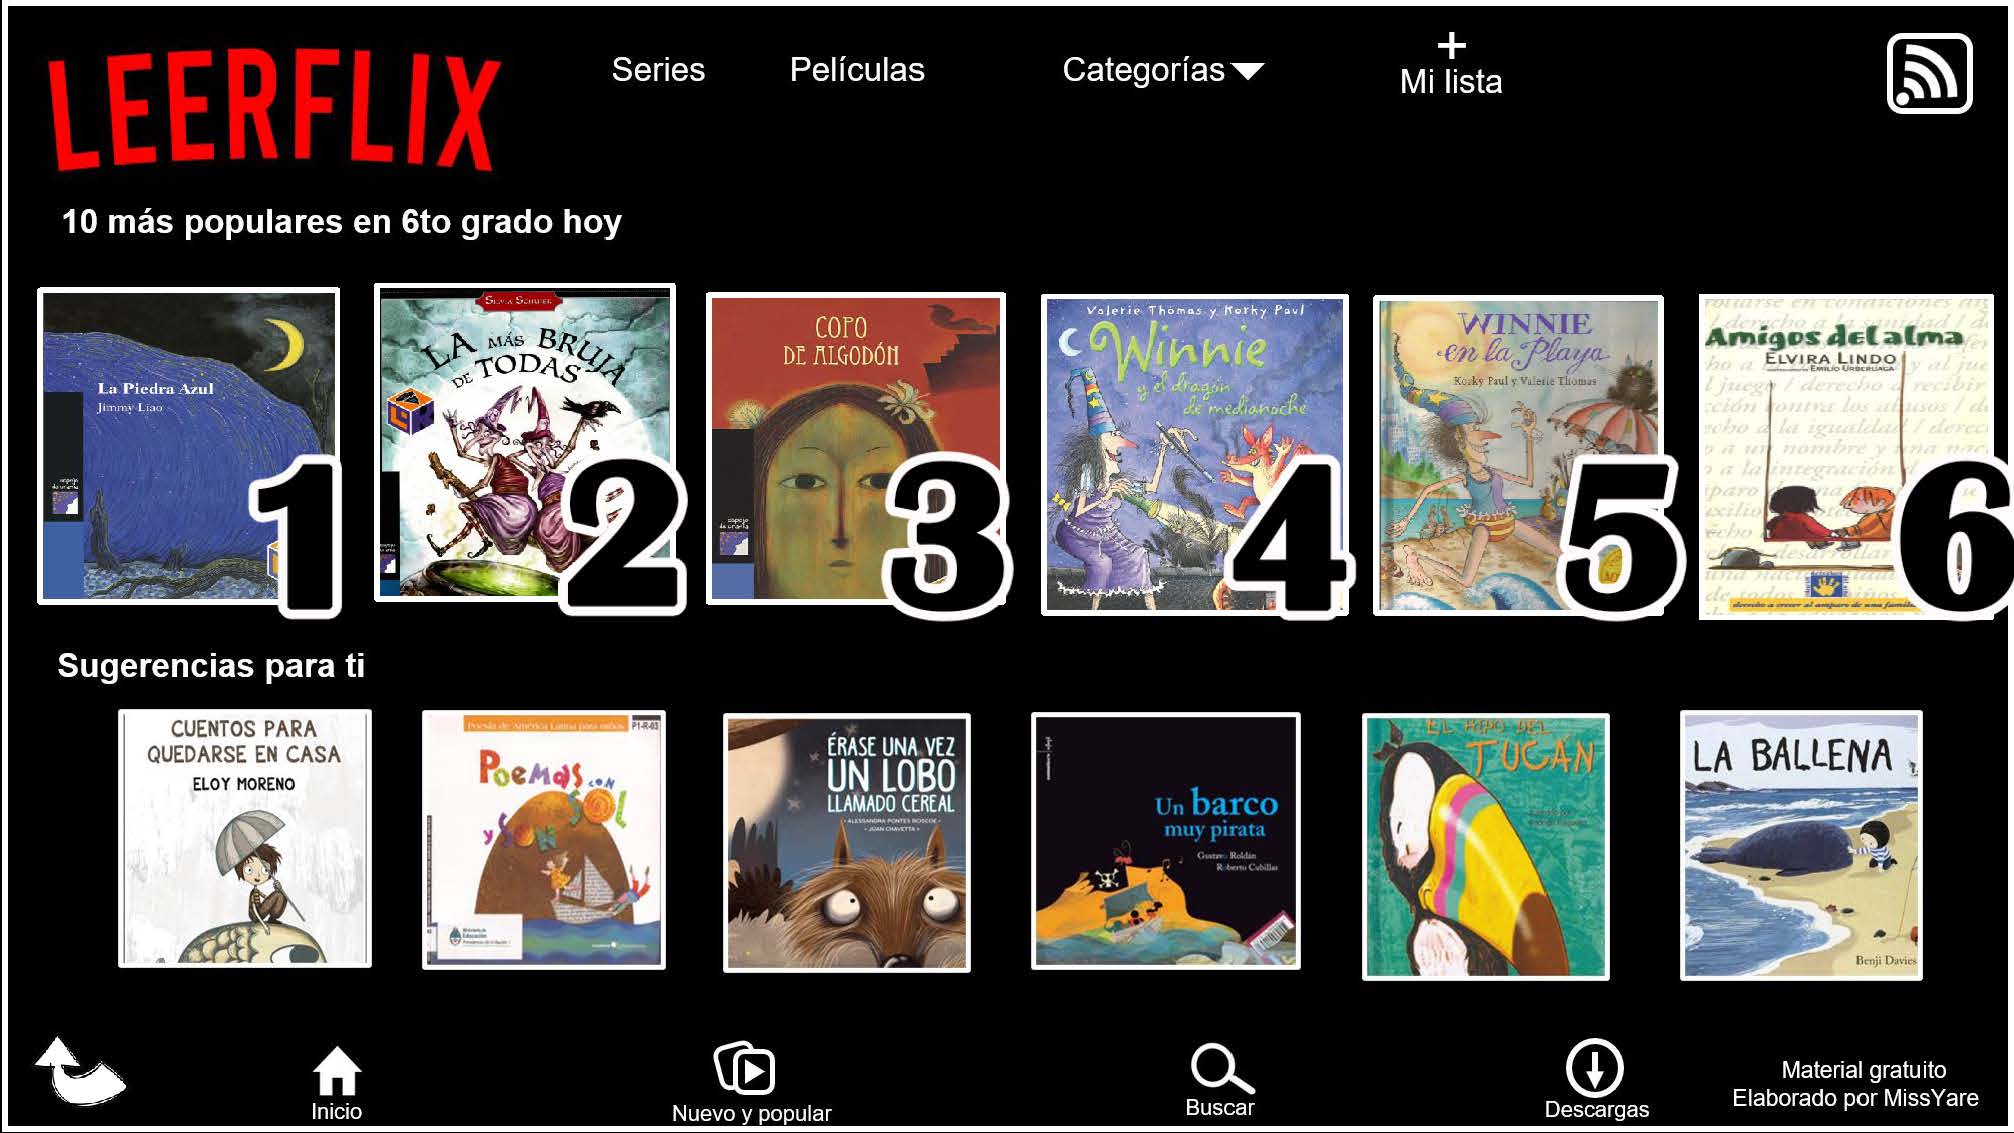Open the Series menu item
Viewport: 2014px width, 1133px height.
tap(658, 69)
